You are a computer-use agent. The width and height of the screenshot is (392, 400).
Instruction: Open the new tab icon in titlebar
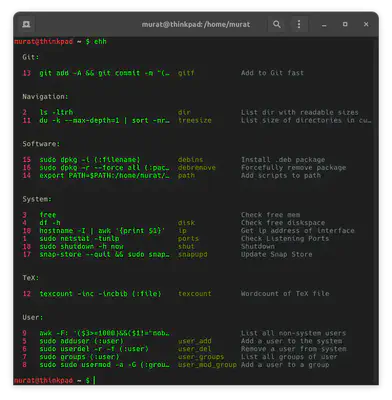click(26, 24)
